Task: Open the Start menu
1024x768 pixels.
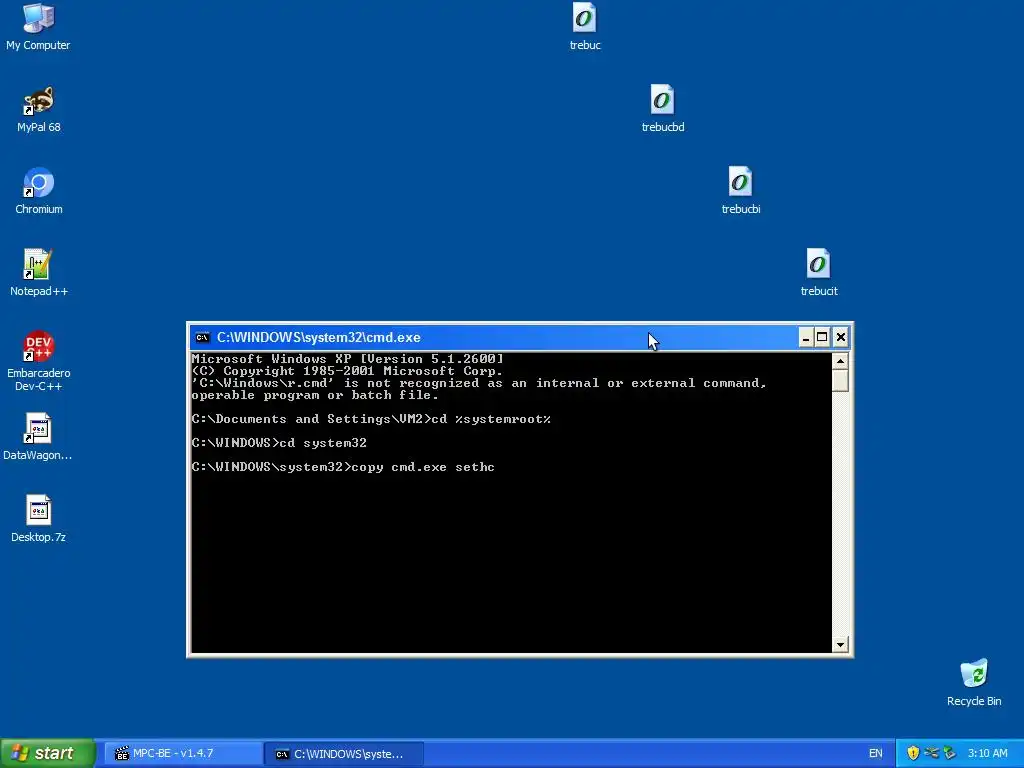Action: click(48, 753)
